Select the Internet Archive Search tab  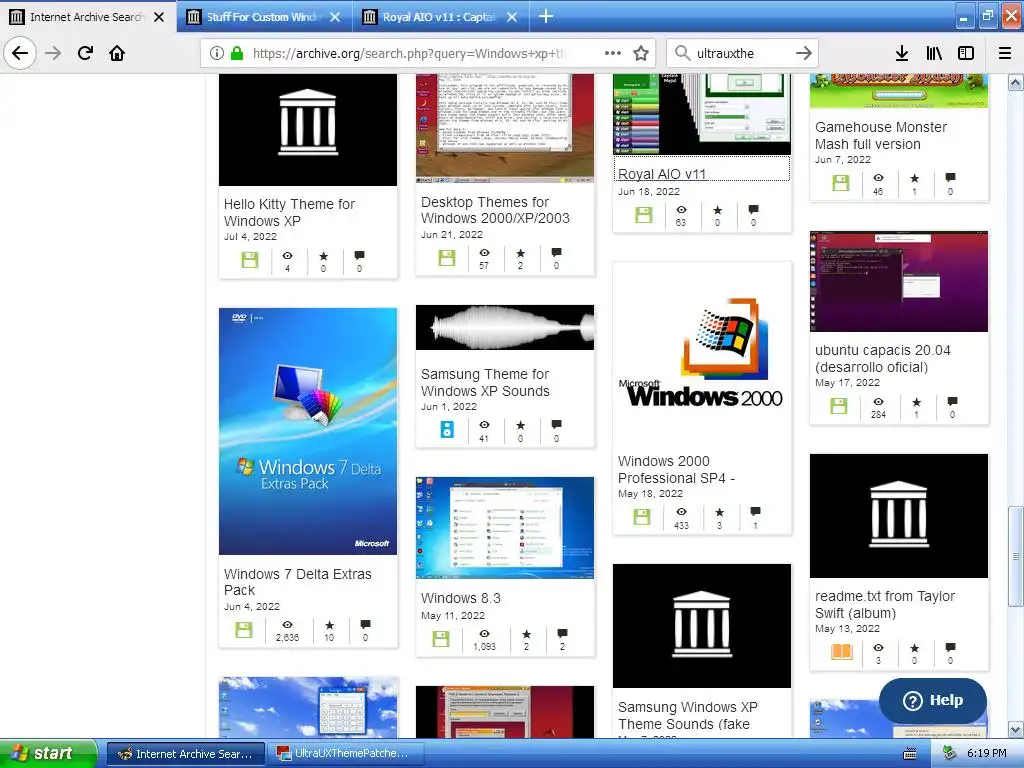click(86, 17)
